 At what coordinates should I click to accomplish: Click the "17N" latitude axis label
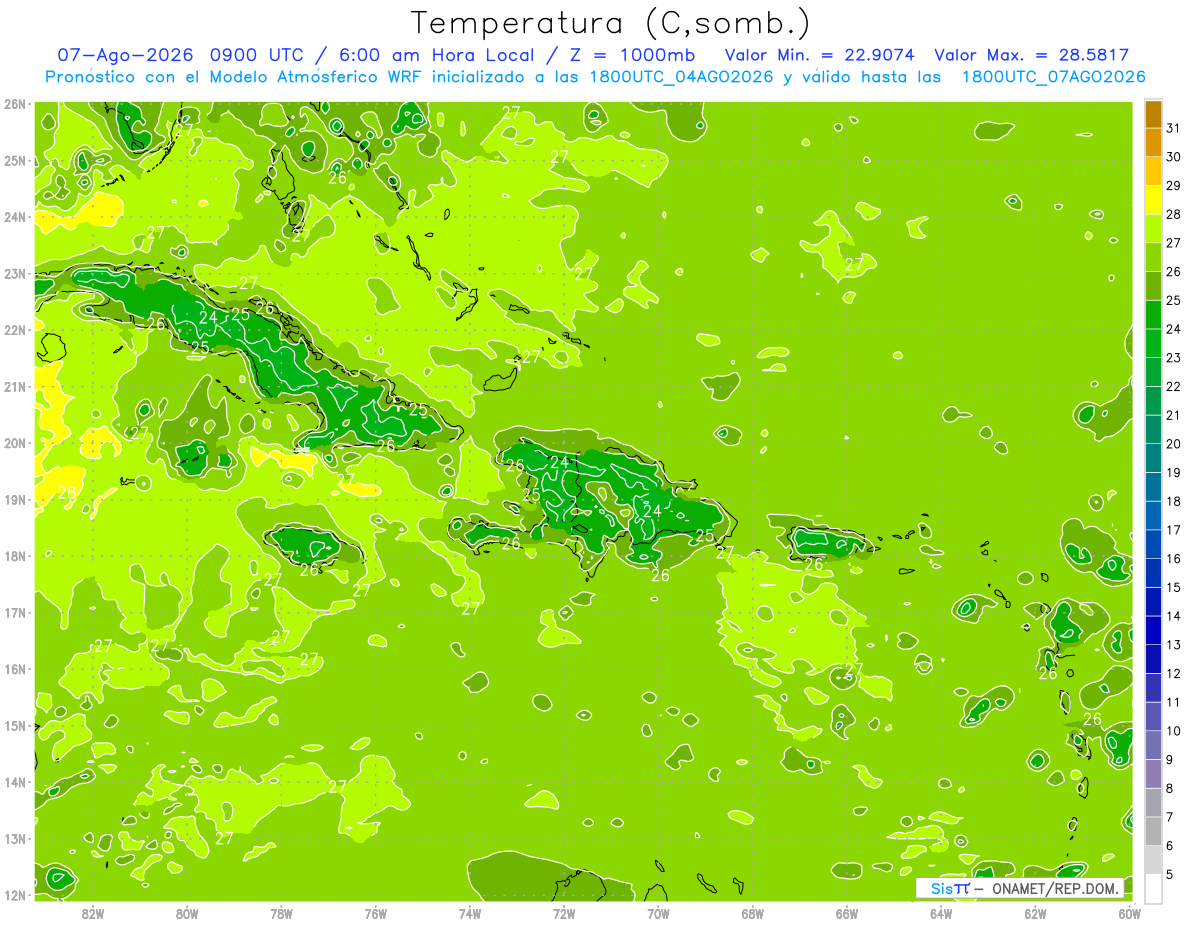pos(15,612)
